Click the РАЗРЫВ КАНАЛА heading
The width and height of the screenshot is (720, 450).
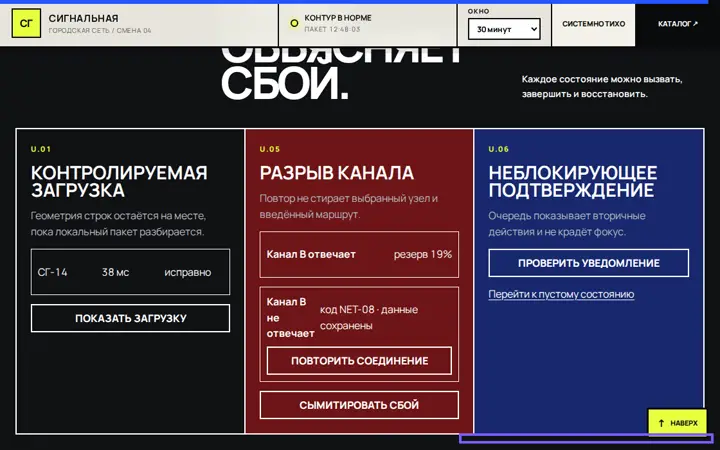pos(337,173)
